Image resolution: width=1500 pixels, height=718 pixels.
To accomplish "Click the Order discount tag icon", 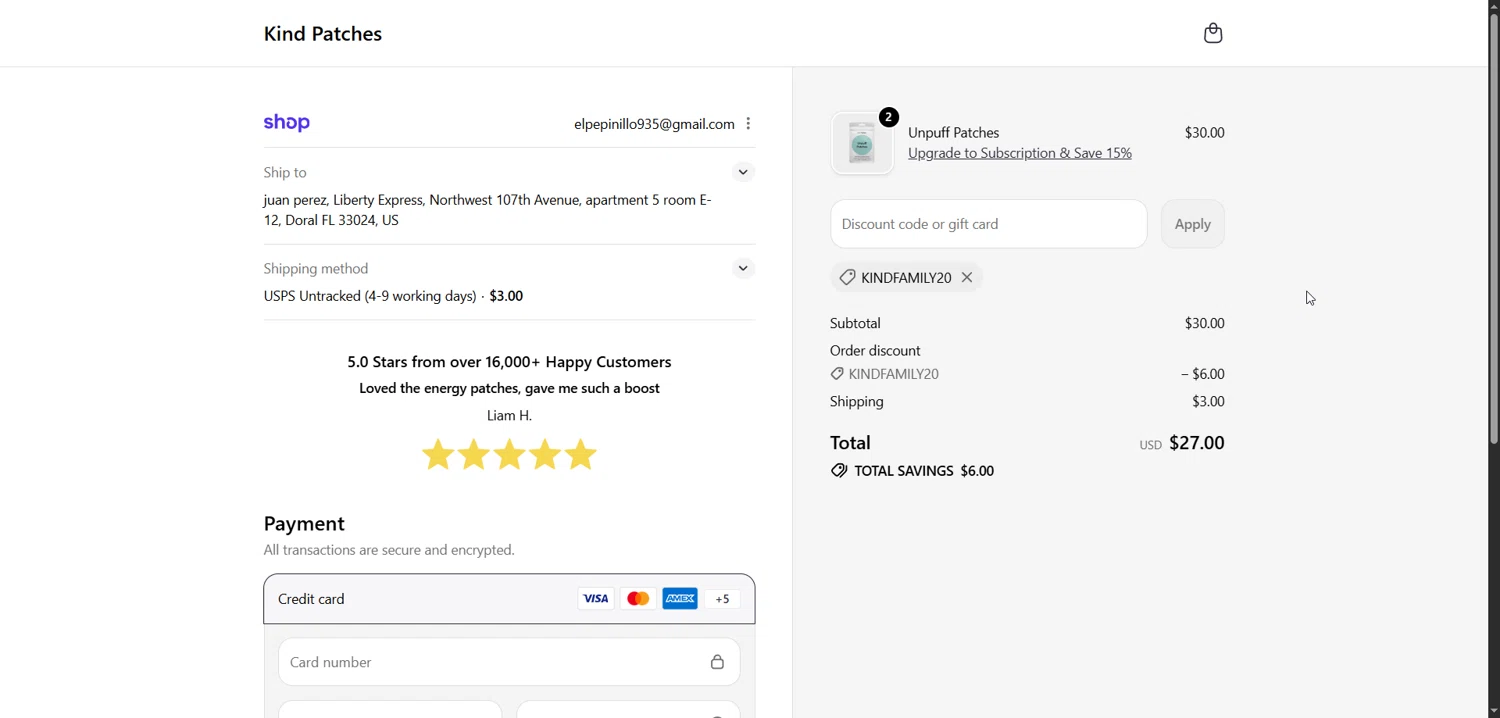I will [x=837, y=374].
